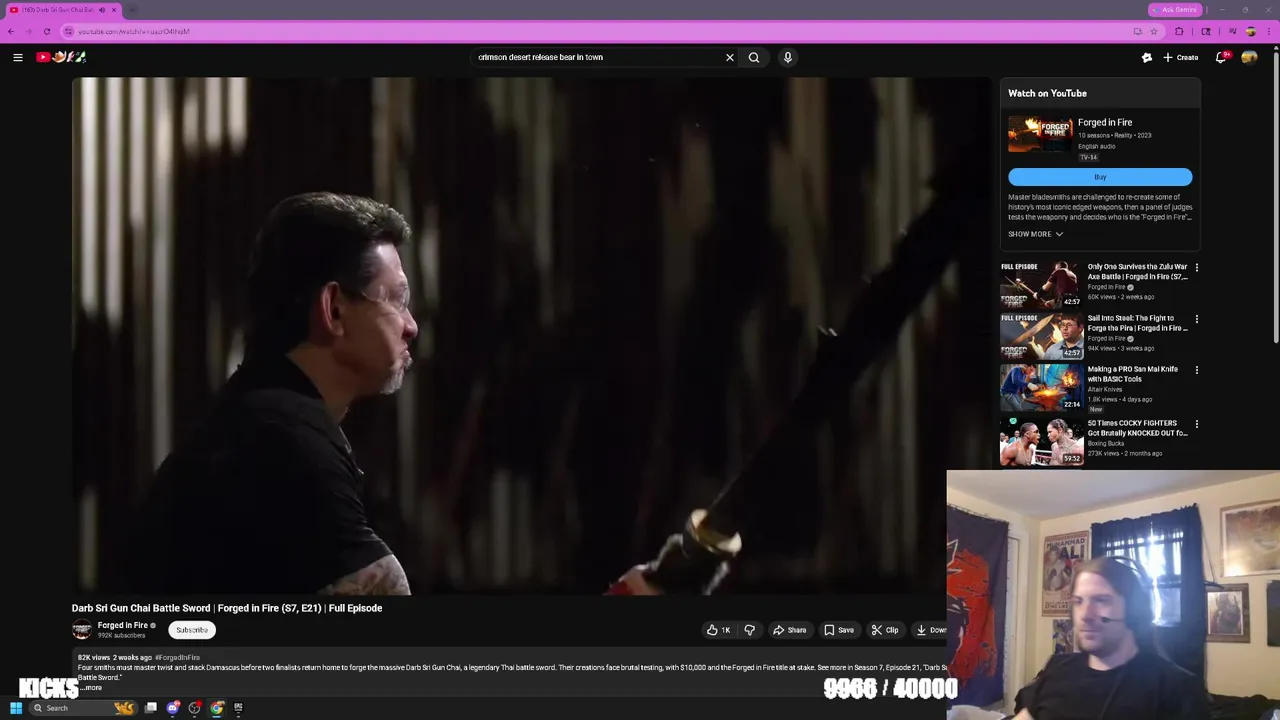This screenshot has height=720, width=1280.
Task: Open the YouTube guide hamburger menu
Action: pos(17,57)
